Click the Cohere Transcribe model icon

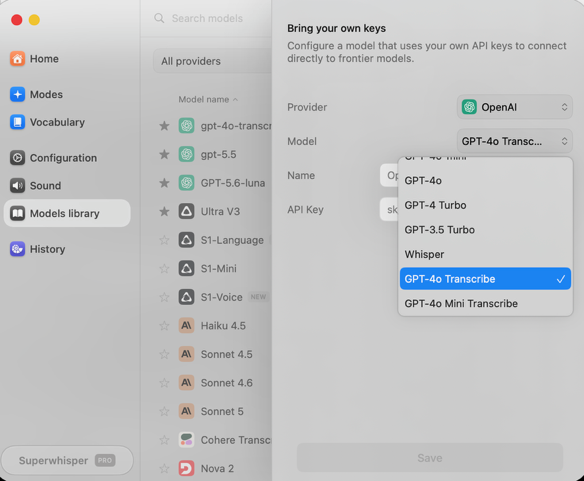point(186,440)
